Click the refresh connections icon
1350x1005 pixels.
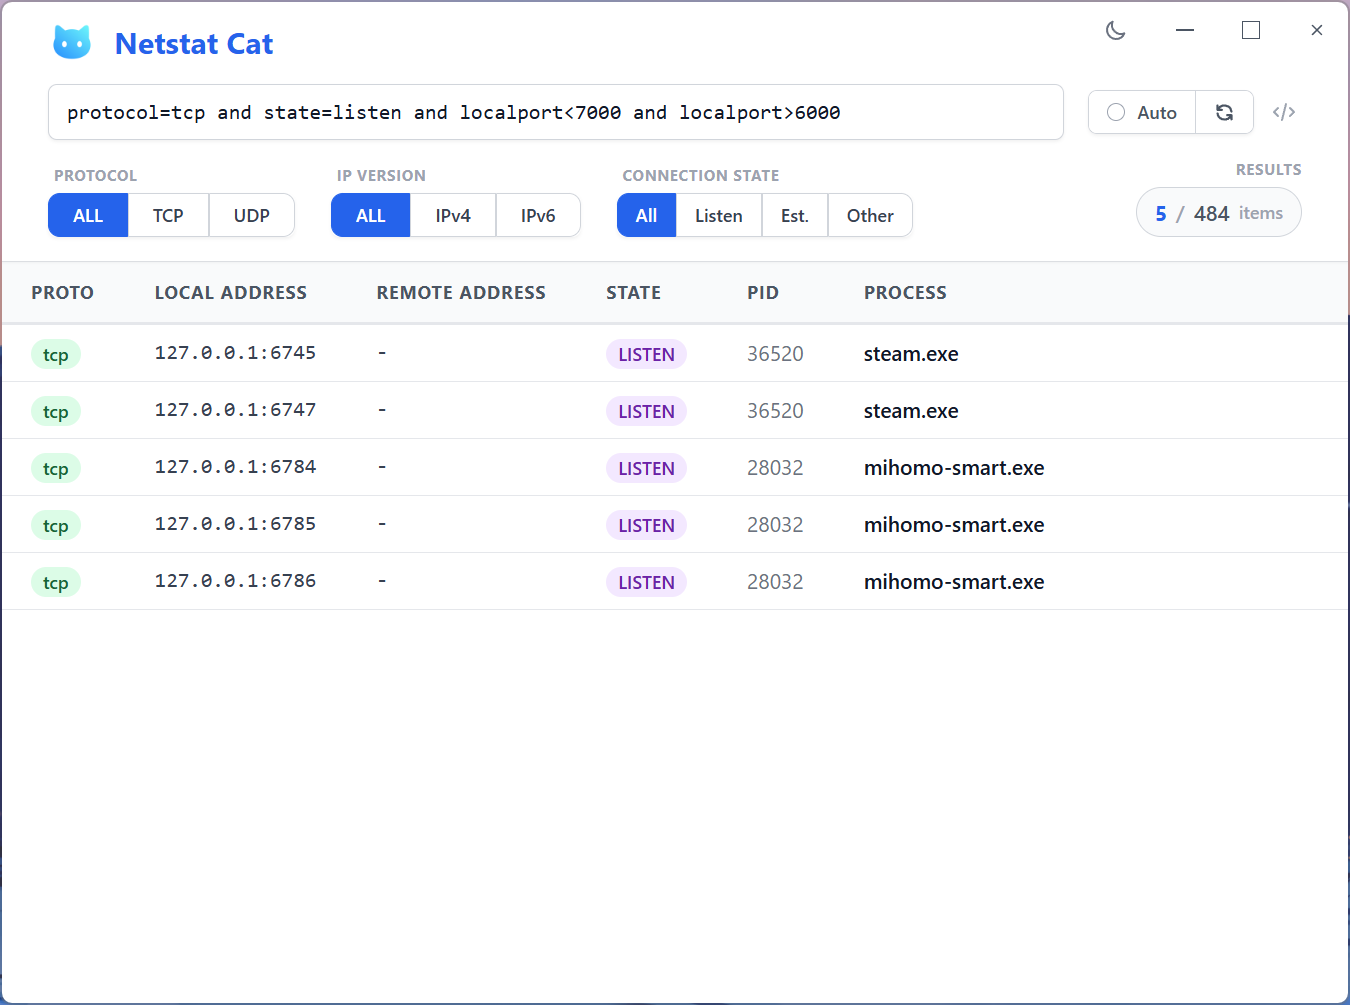[x=1224, y=112]
